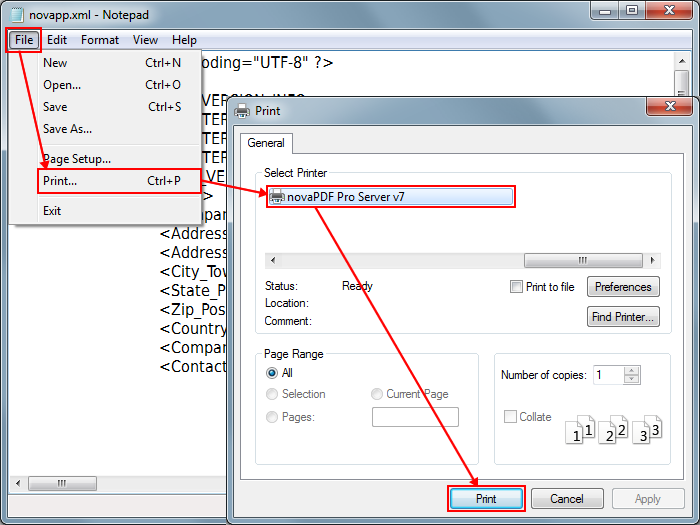The image size is (700, 525).
Task: Select the Pages radio button
Action: pyautogui.click(x=272, y=417)
